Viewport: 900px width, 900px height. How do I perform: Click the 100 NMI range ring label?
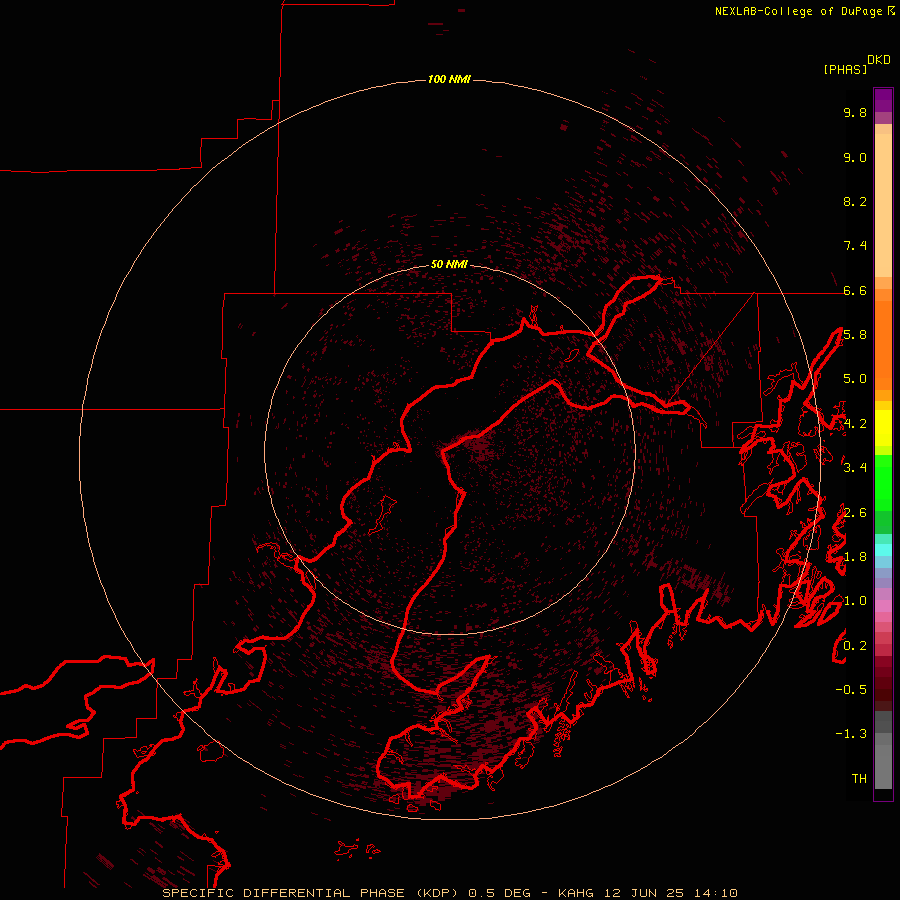click(x=449, y=79)
